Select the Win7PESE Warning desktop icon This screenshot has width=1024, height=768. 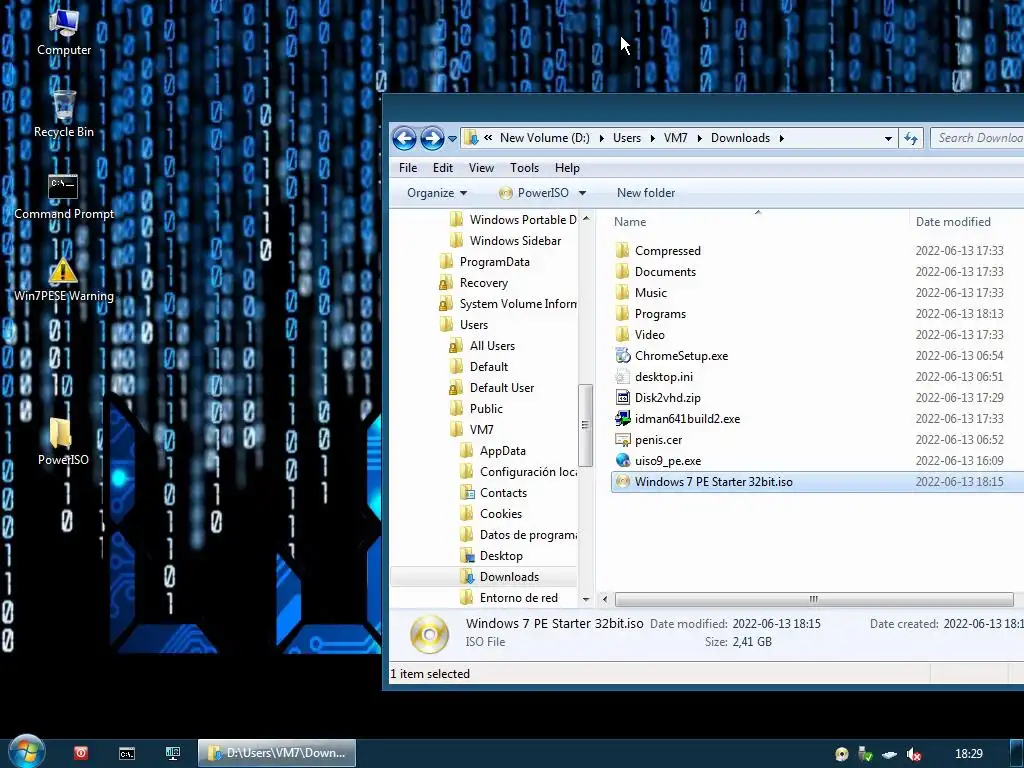(x=63, y=280)
